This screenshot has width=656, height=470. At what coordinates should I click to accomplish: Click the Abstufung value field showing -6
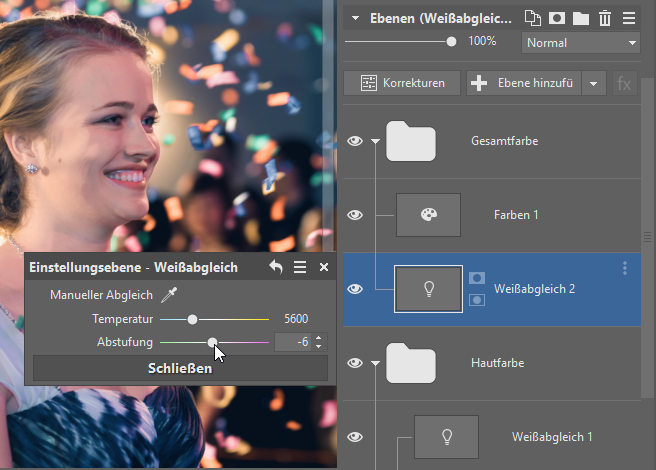292,342
